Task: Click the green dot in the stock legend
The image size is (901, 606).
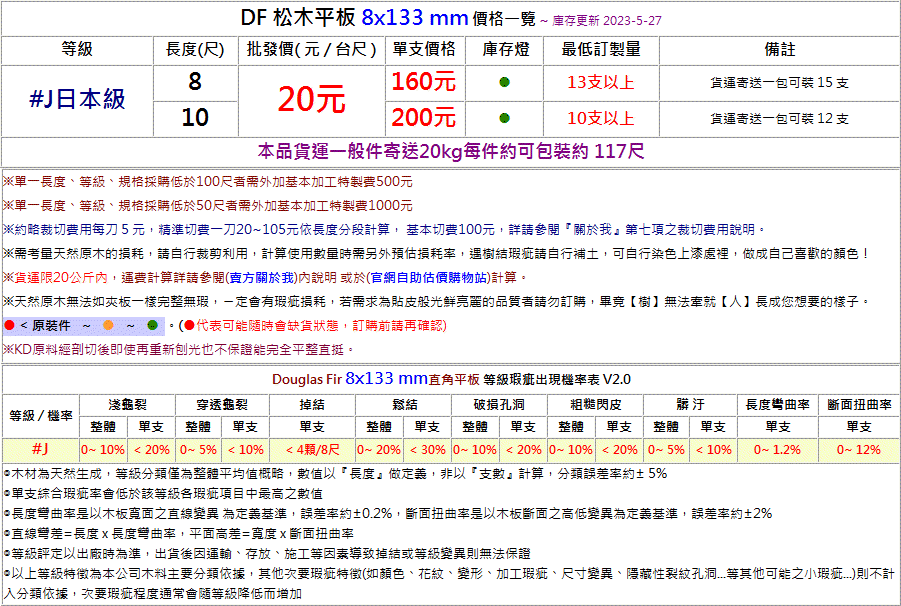Action: [152, 326]
